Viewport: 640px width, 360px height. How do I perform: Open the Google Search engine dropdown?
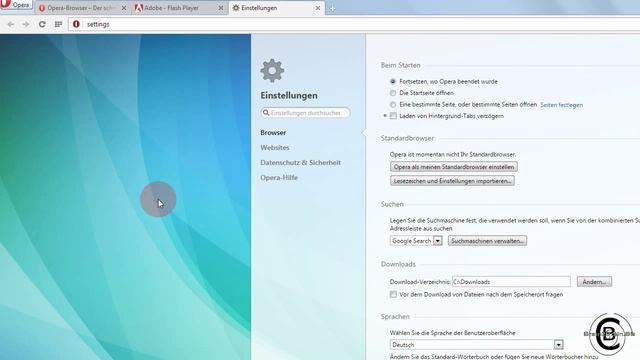(416, 241)
